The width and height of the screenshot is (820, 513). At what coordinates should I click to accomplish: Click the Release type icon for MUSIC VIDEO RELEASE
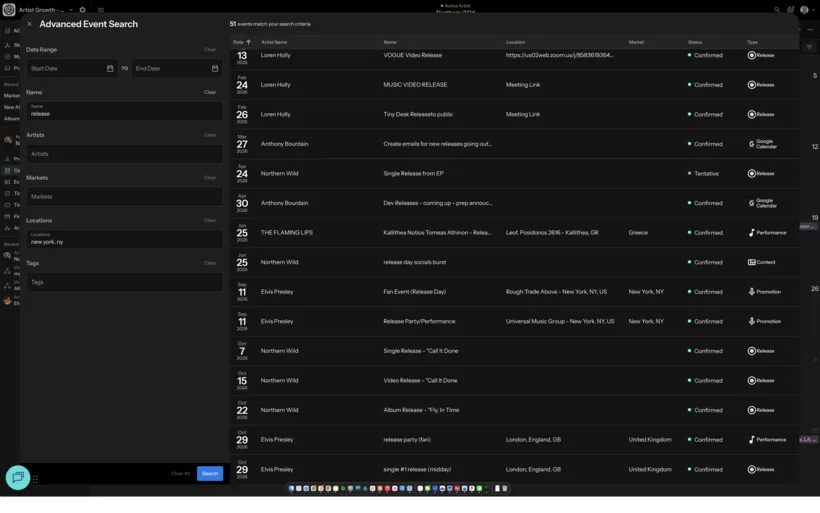click(x=751, y=85)
